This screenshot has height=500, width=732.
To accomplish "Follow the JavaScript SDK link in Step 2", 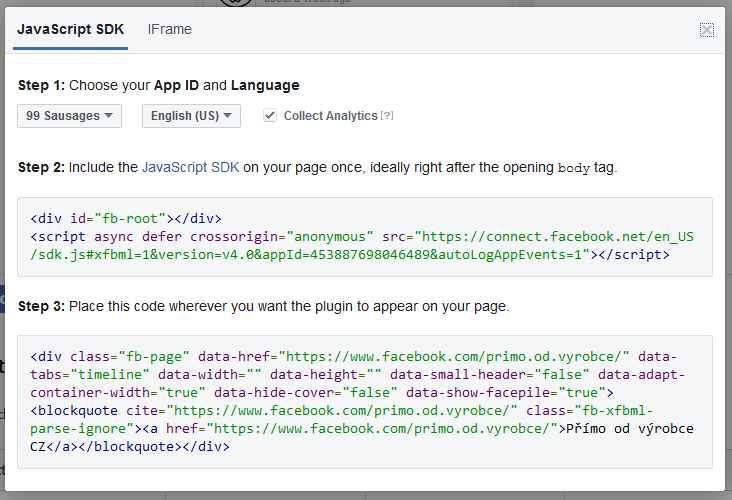I will point(190,167).
